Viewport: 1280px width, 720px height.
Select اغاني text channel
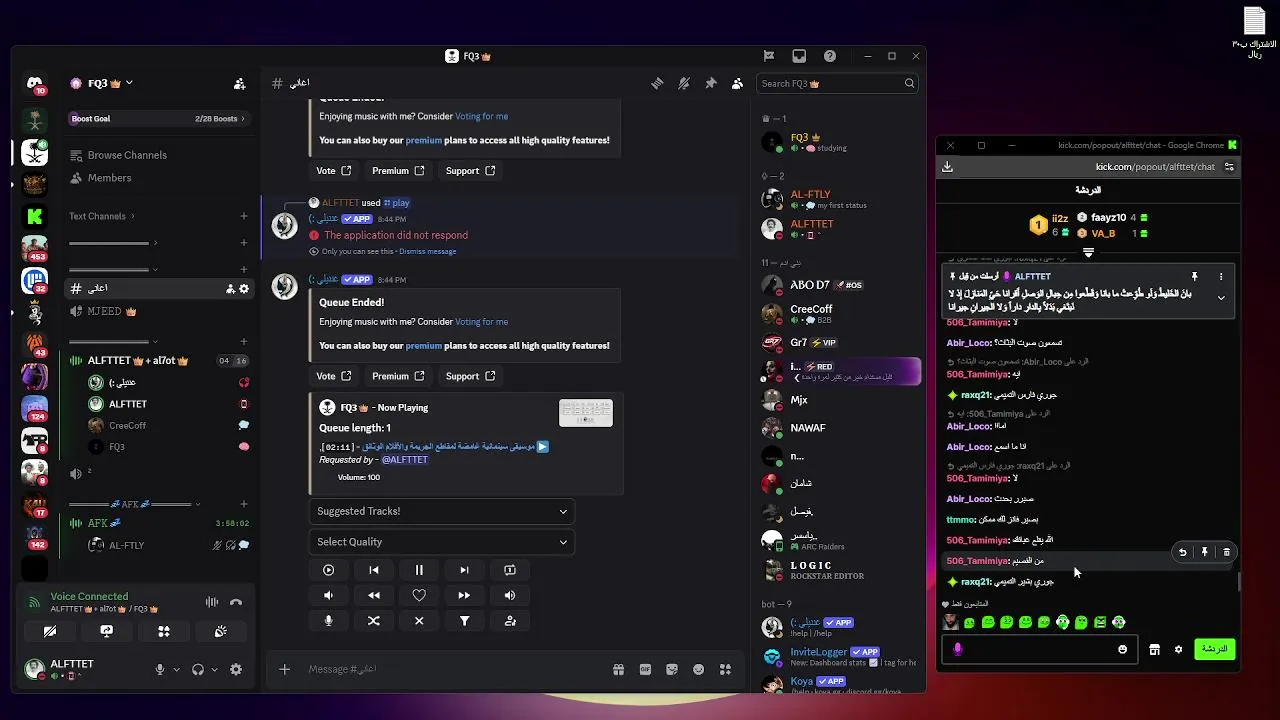157,288
